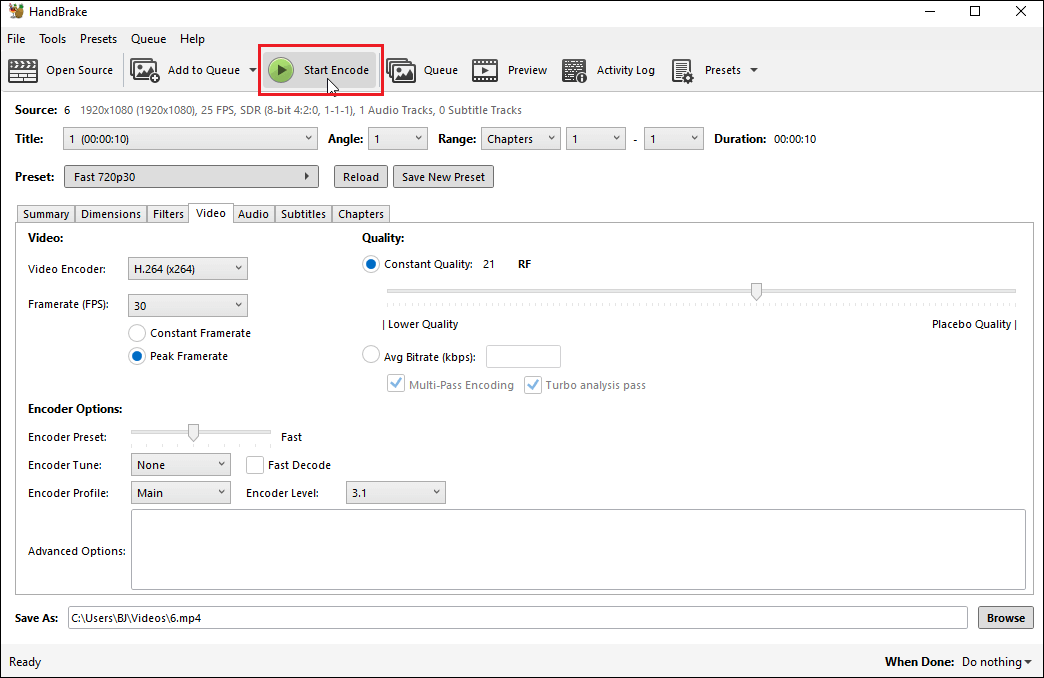Click the quality value '21'

(489, 264)
